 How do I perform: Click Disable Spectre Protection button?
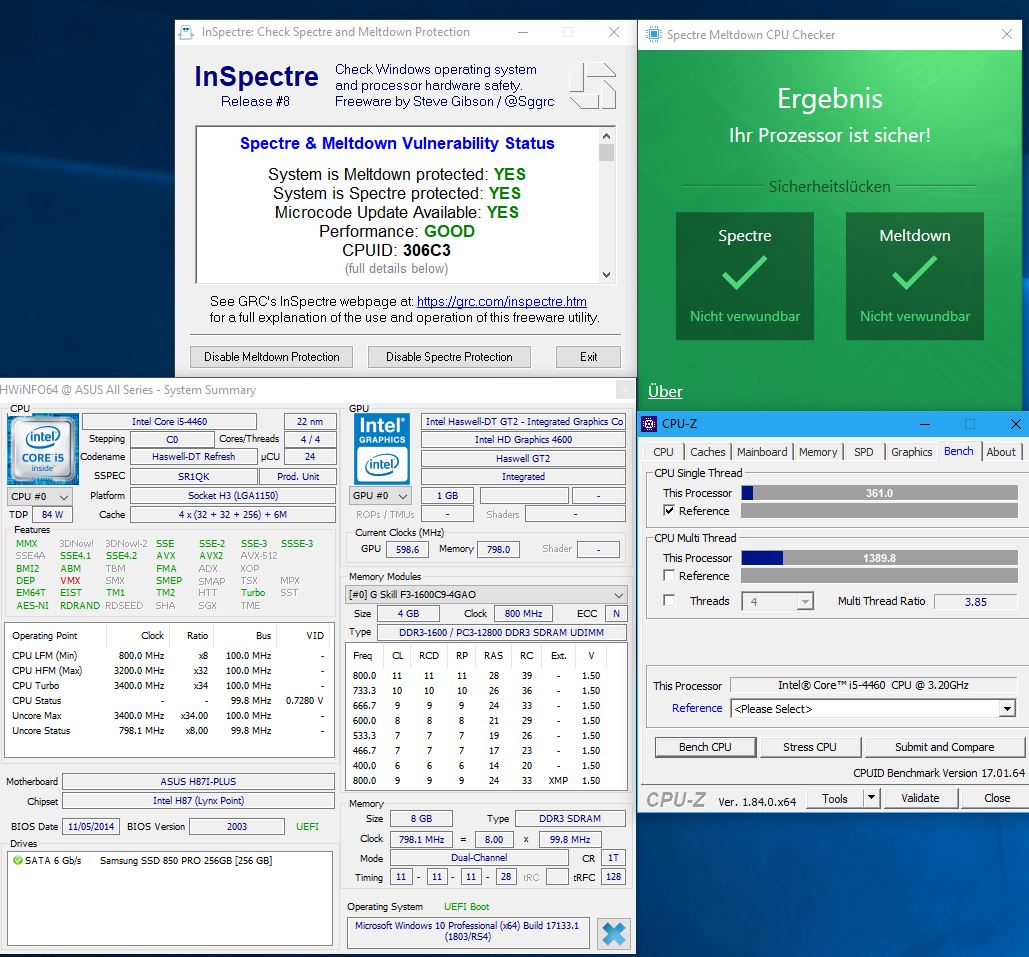[449, 356]
